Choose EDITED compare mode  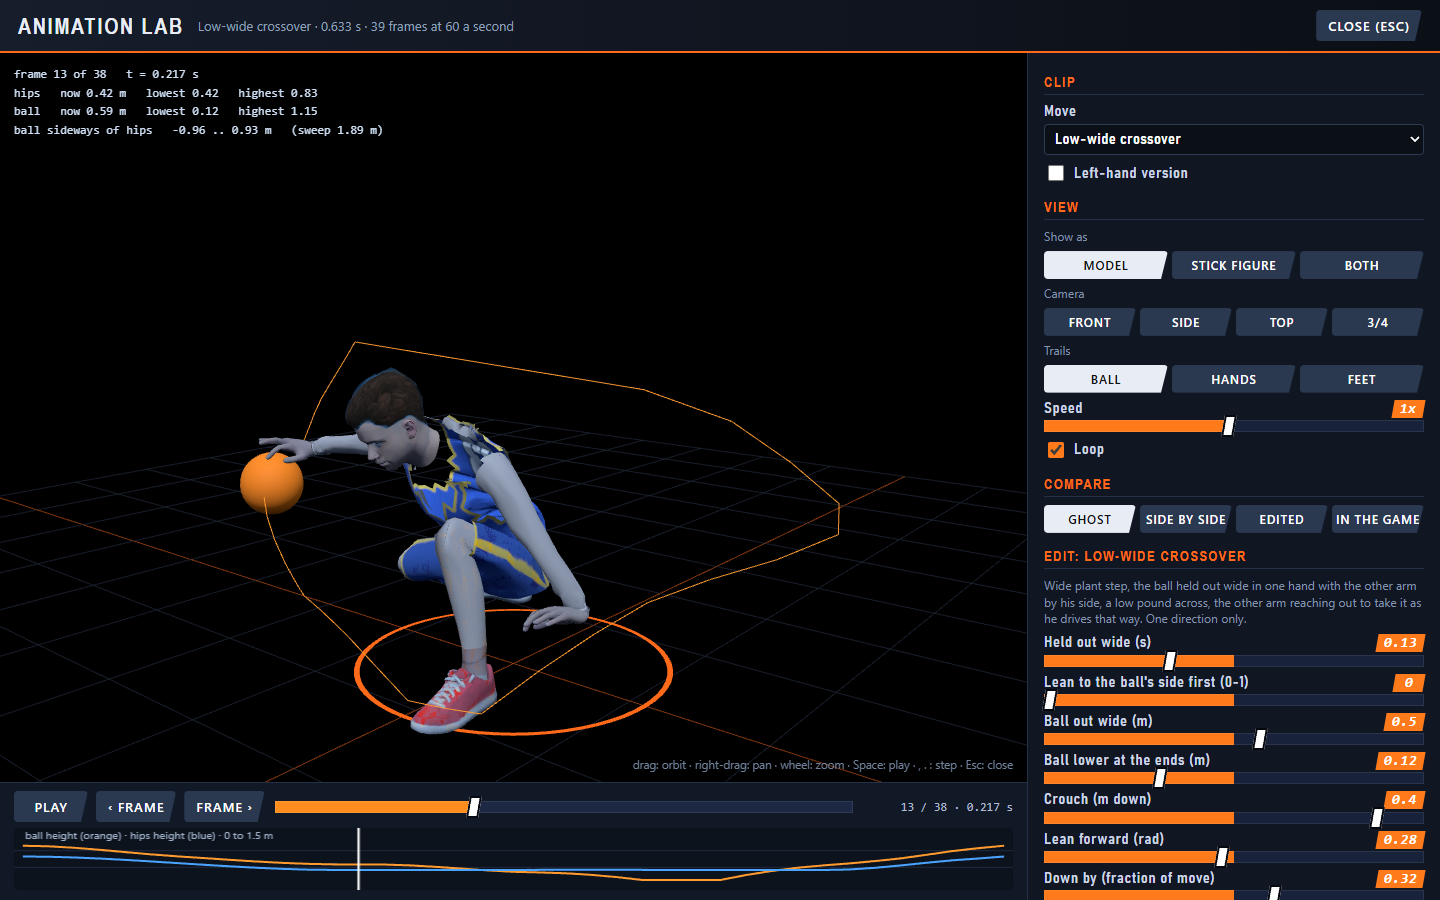(x=1281, y=519)
